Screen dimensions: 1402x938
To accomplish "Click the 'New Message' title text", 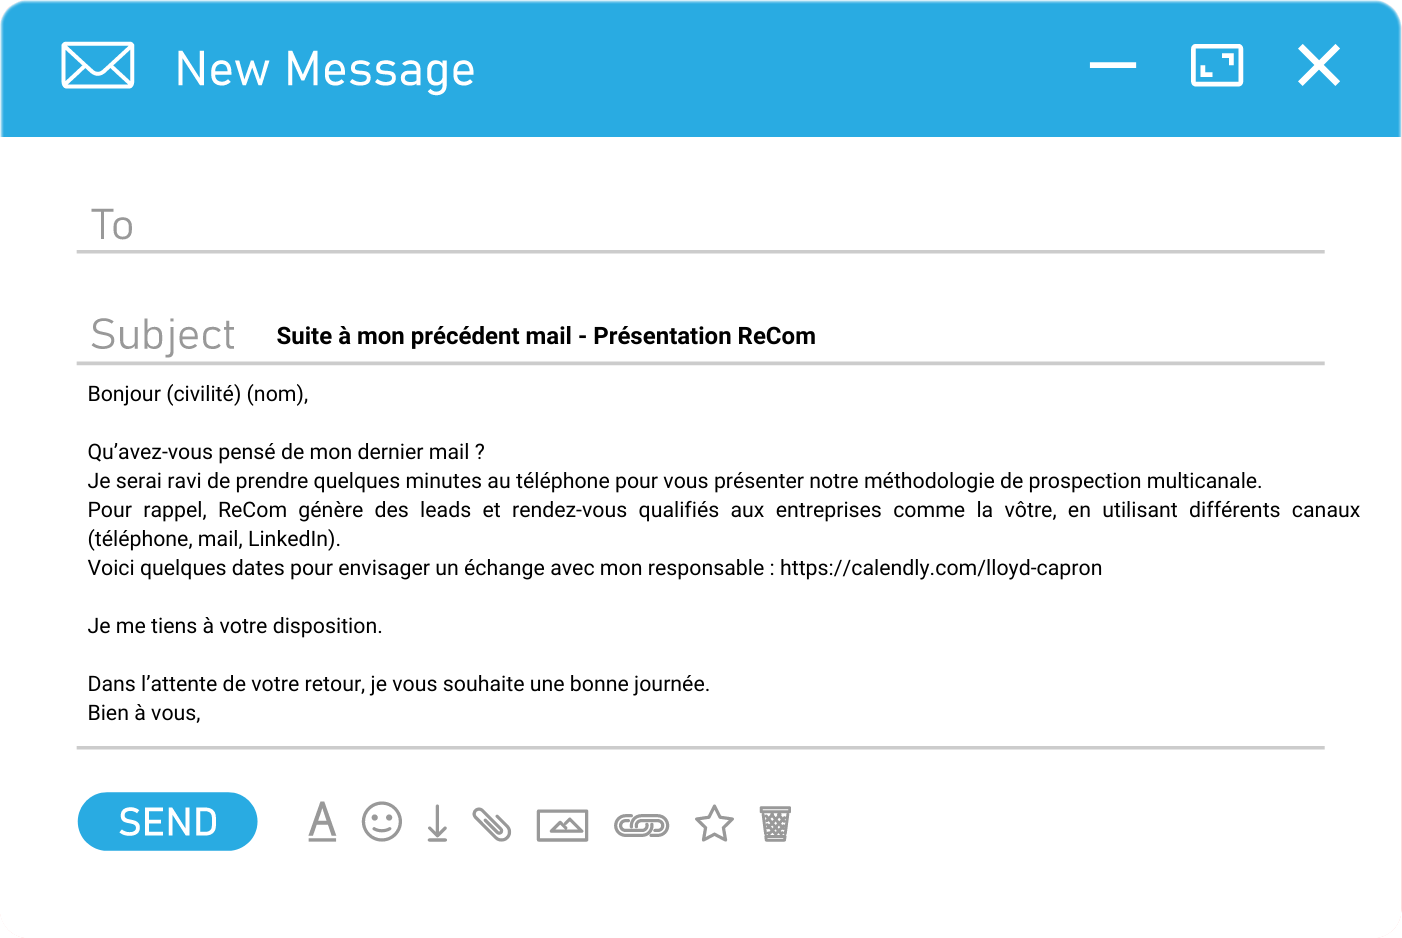I will 325,68.
